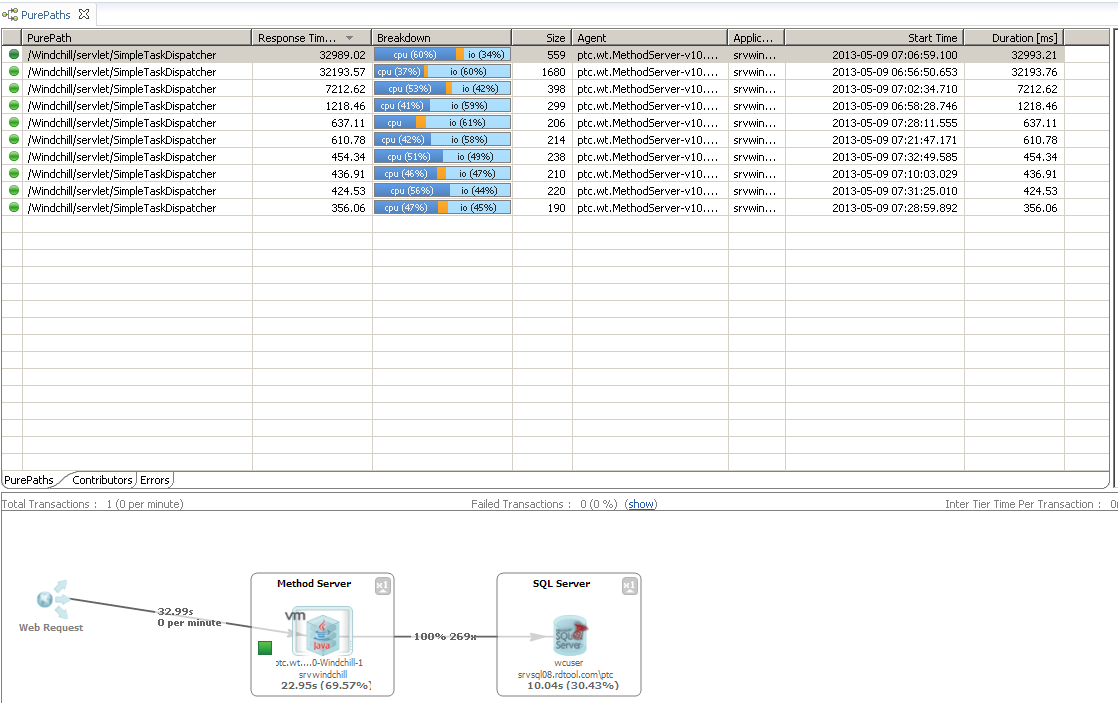Select response time value 32989.02
Image resolution: width=1118 pixels, height=703 pixels.
342,55
